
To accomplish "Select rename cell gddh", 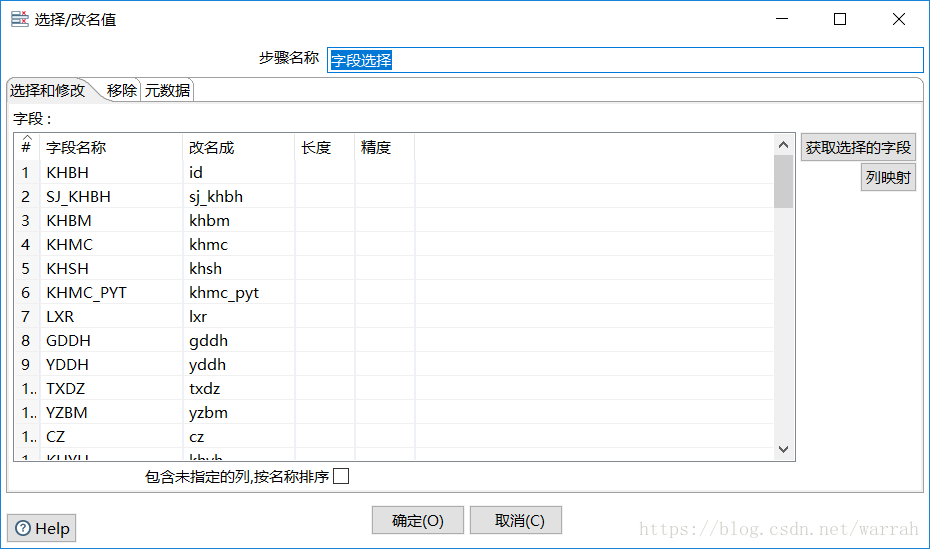I will [238, 340].
